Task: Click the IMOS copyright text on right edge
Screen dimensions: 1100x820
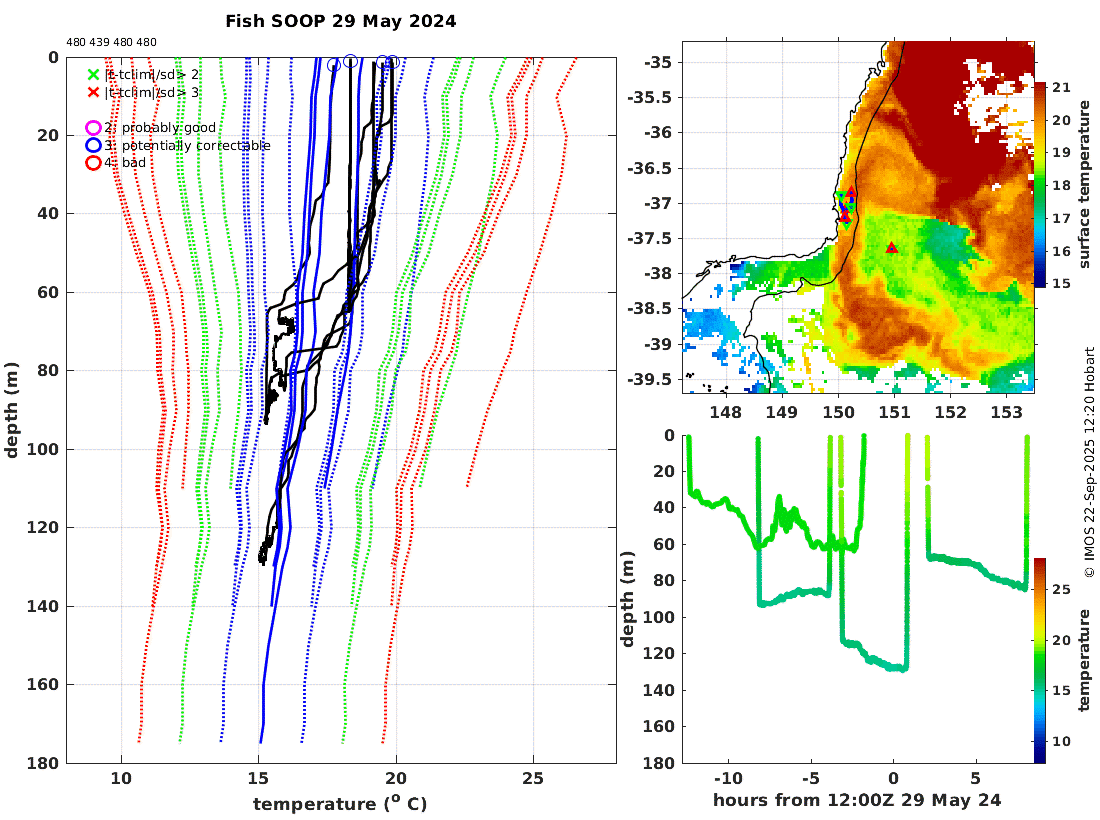Action: [1089, 462]
